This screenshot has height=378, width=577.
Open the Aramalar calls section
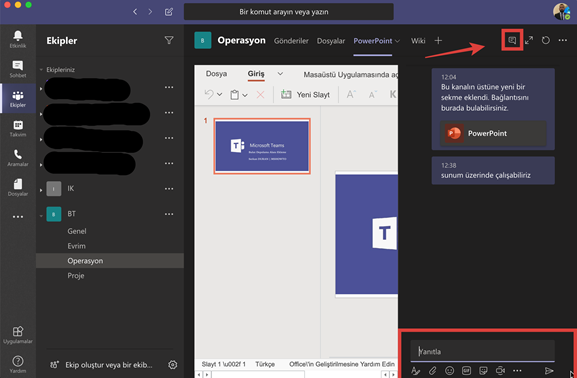[x=18, y=158]
